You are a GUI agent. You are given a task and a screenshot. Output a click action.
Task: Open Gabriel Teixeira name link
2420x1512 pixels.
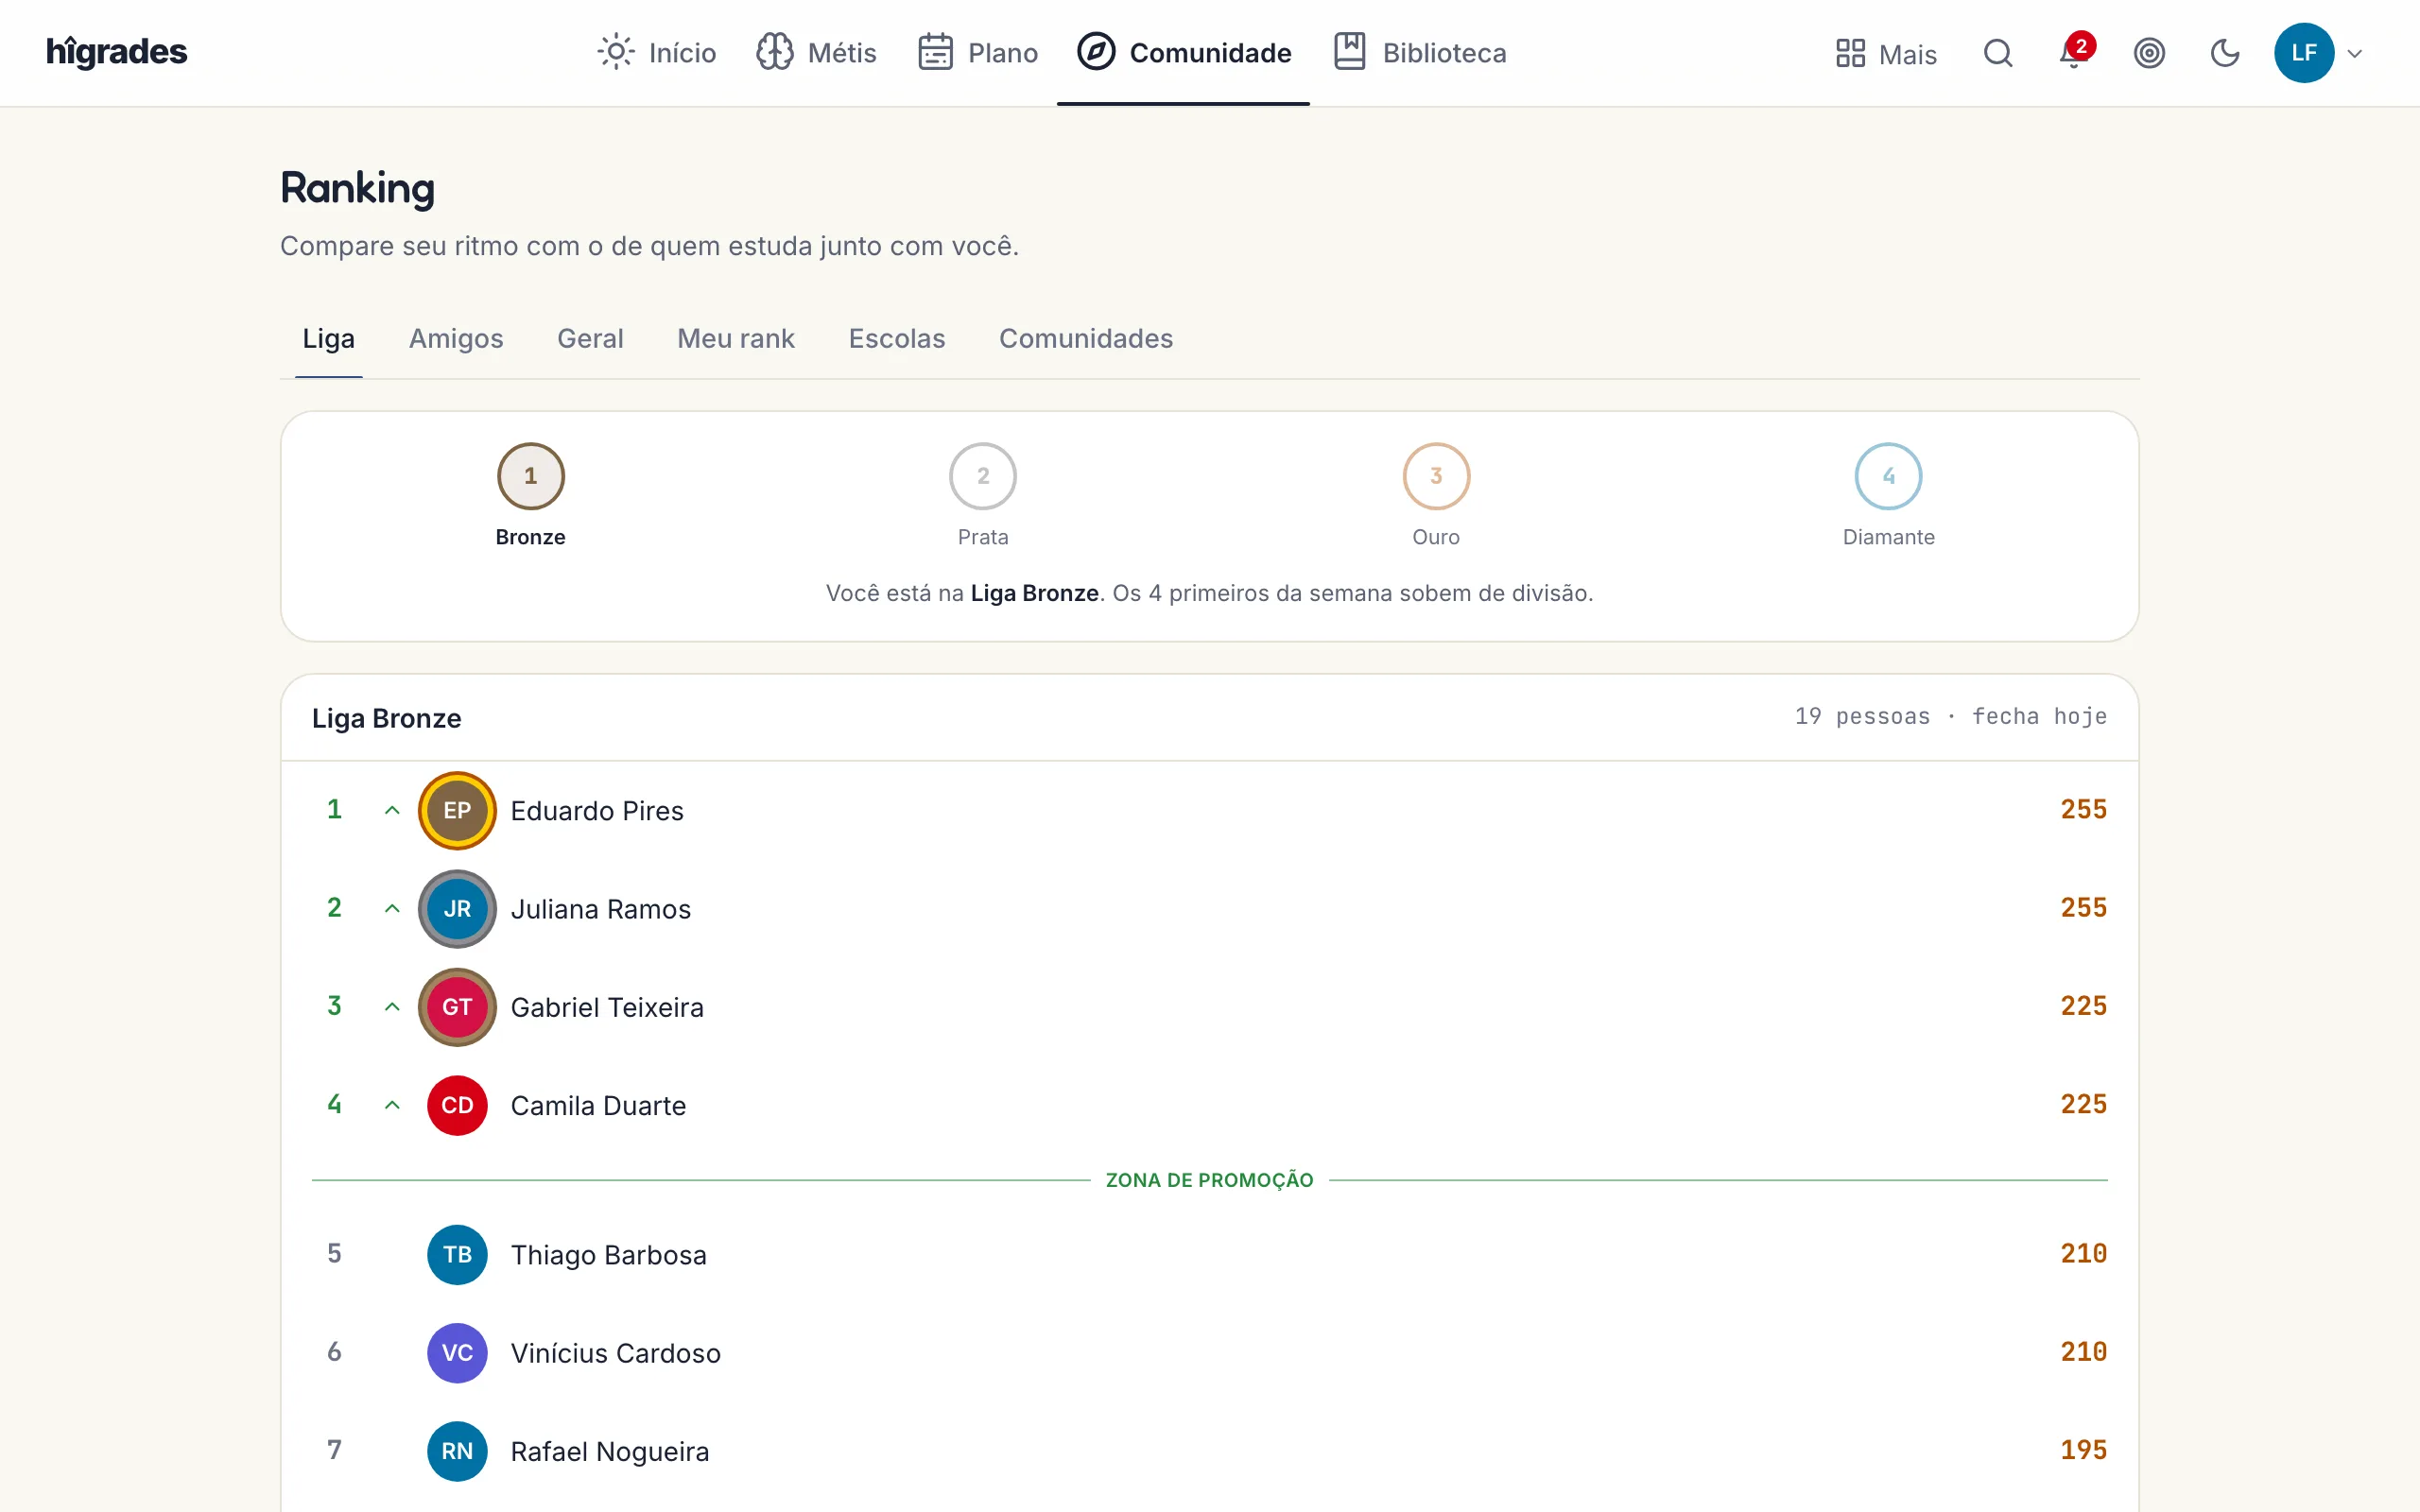click(607, 1007)
